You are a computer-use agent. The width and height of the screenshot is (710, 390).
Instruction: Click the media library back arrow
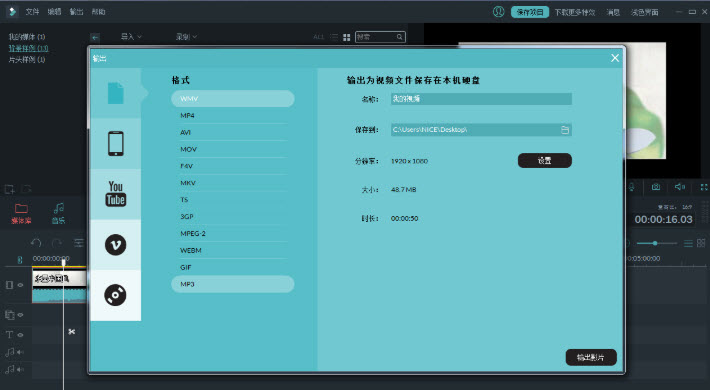coord(95,38)
